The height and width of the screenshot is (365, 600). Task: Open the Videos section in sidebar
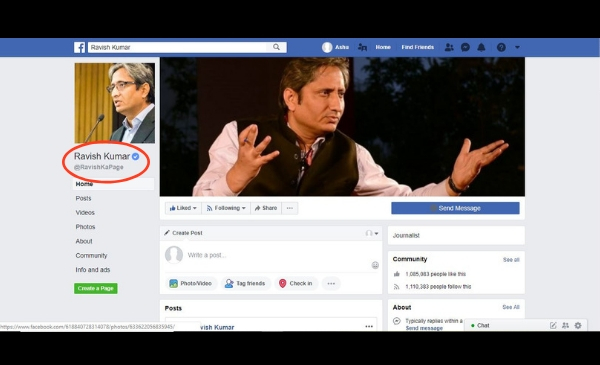pyautogui.click(x=85, y=212)
